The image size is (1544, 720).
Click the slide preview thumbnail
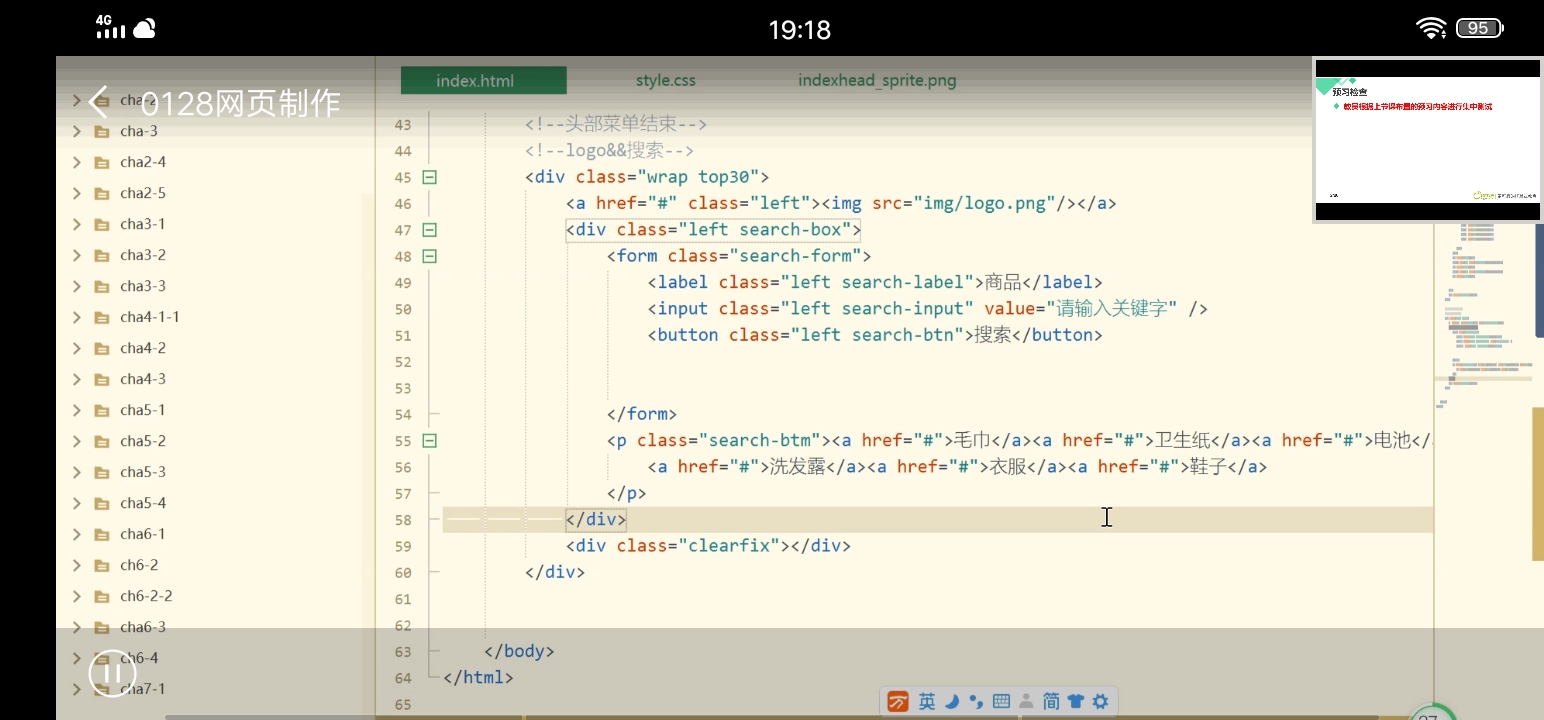[1427, 140]
